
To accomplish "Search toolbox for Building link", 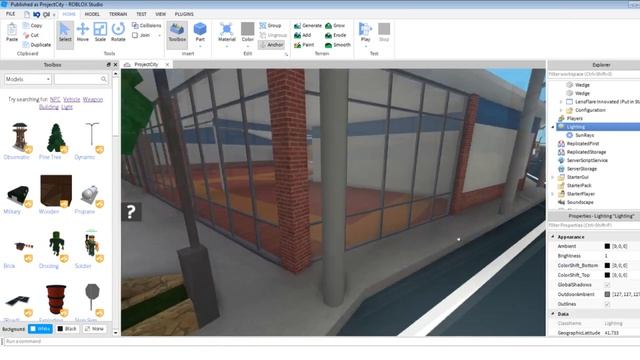I will [49, 107].
